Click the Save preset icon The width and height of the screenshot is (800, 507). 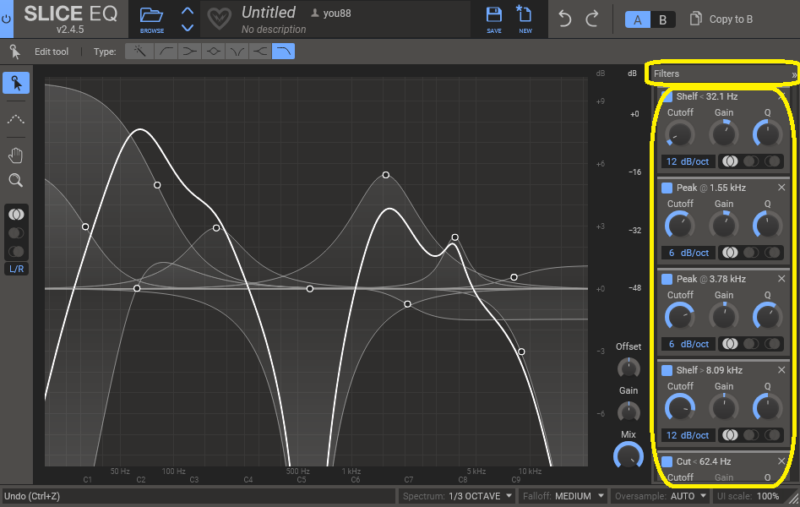pyautogui.click(x=494, y=17)
